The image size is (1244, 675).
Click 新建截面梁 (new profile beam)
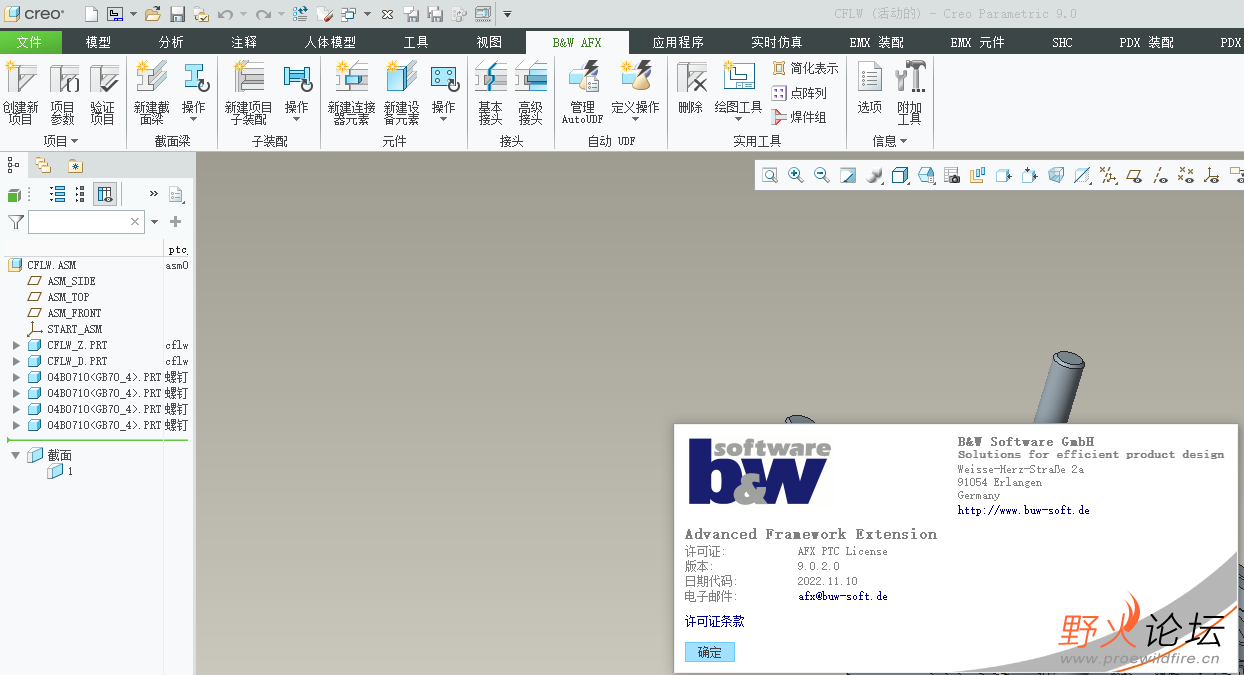[152, 93]
